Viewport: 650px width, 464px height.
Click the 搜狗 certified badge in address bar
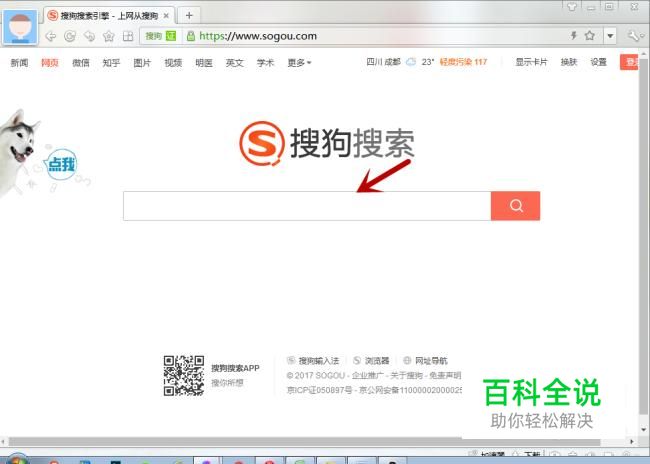160,36
